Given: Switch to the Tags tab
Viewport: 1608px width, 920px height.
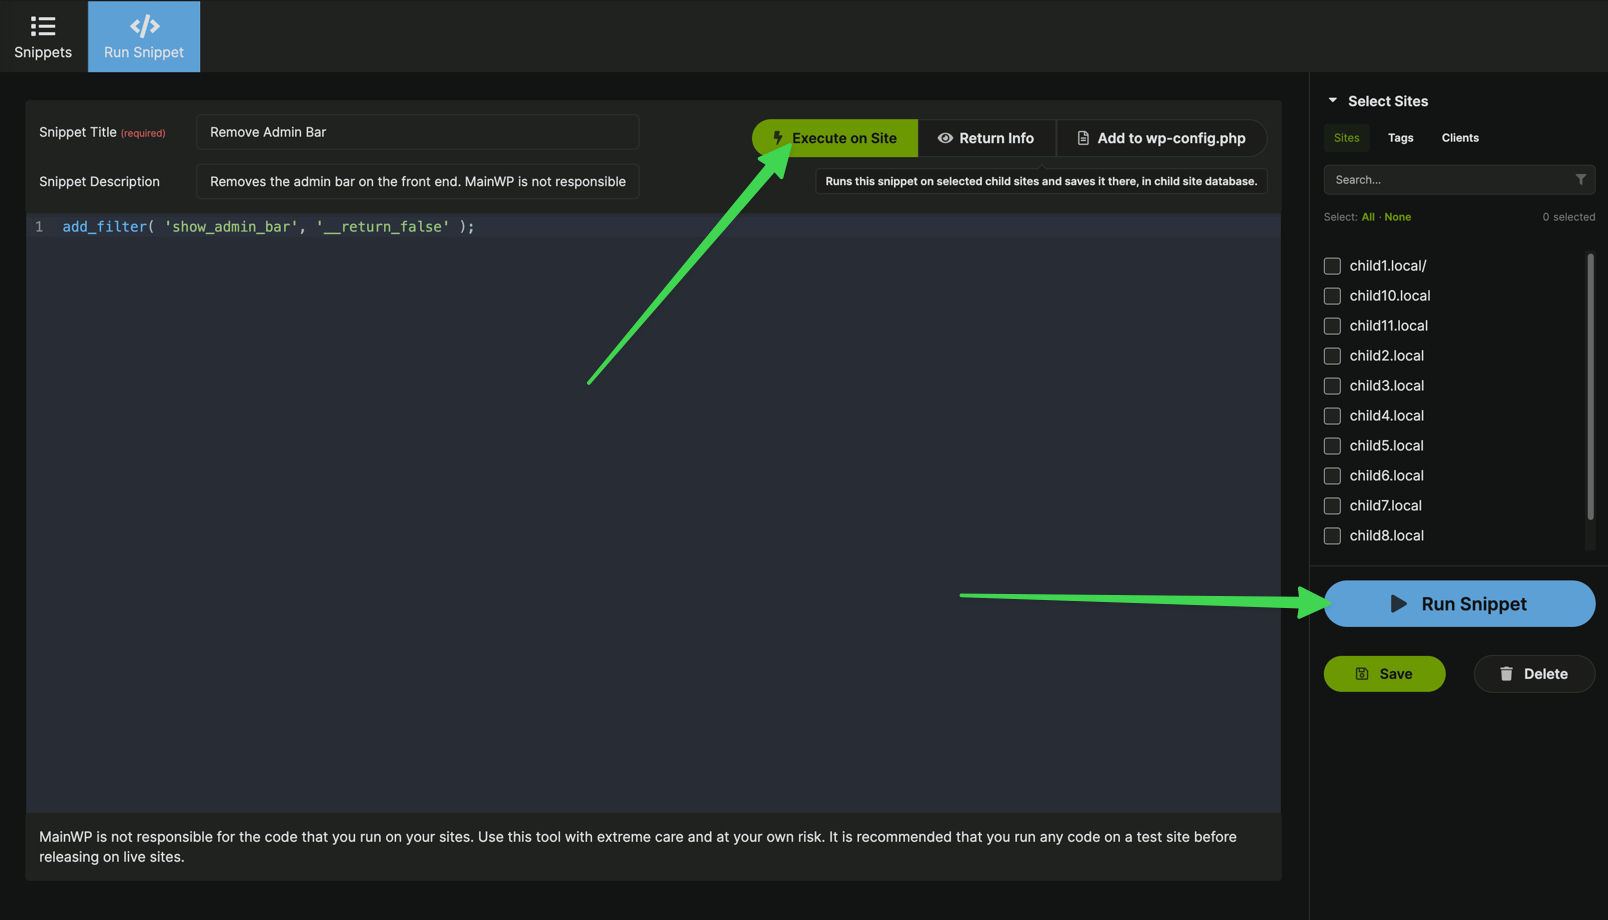Looking at the screenshot, I should coord(1400,138).
